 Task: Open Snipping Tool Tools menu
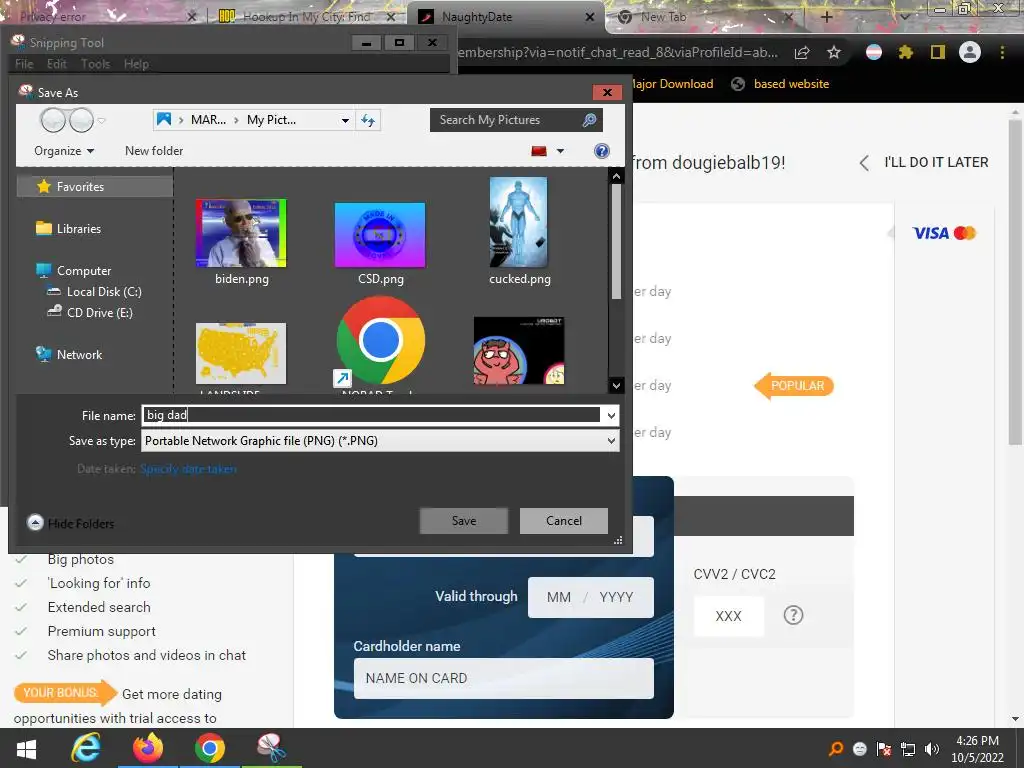click(x=95, y=64)
